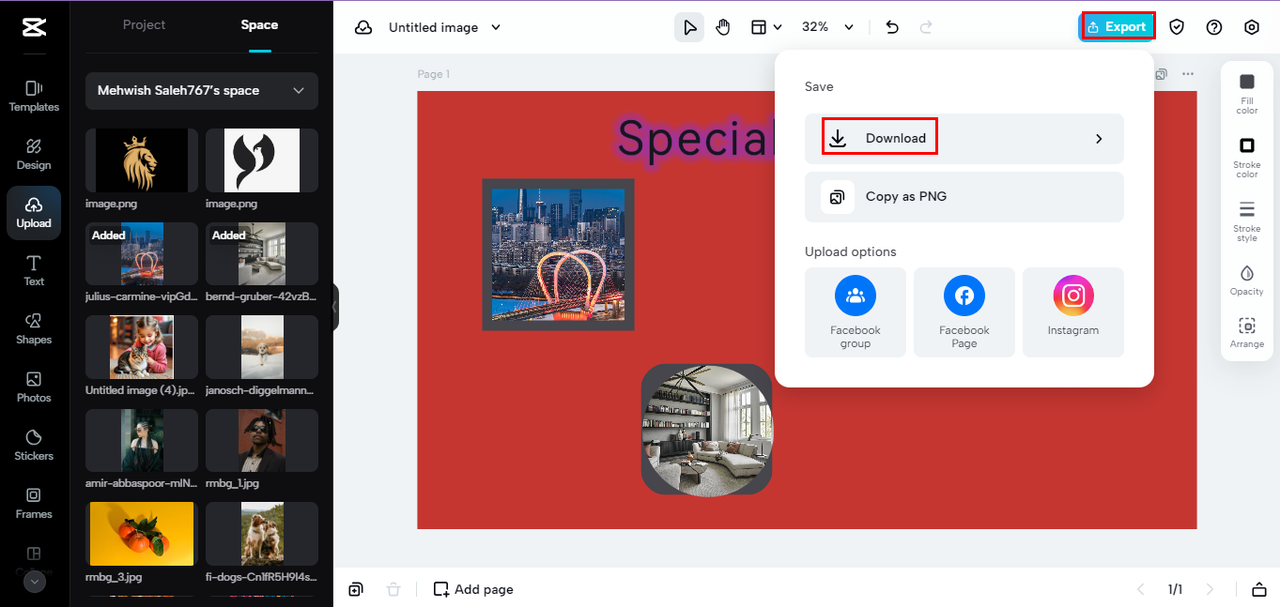Click the delete page trash icon

click(394, 589)
